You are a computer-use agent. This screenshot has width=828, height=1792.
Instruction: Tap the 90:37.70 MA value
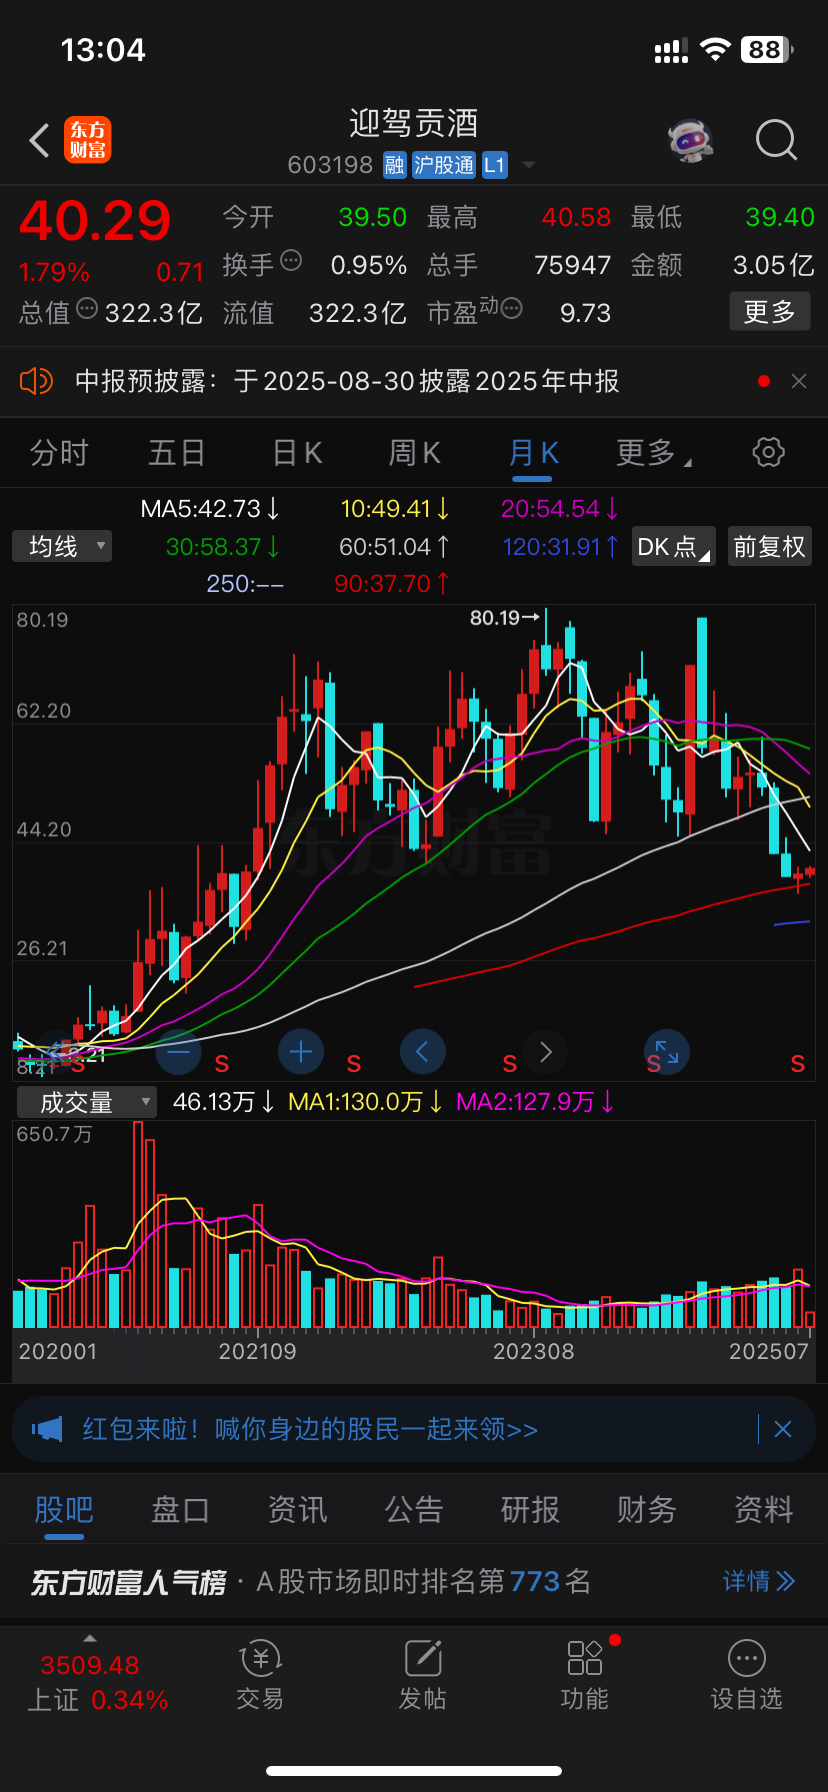pos(392,583)
